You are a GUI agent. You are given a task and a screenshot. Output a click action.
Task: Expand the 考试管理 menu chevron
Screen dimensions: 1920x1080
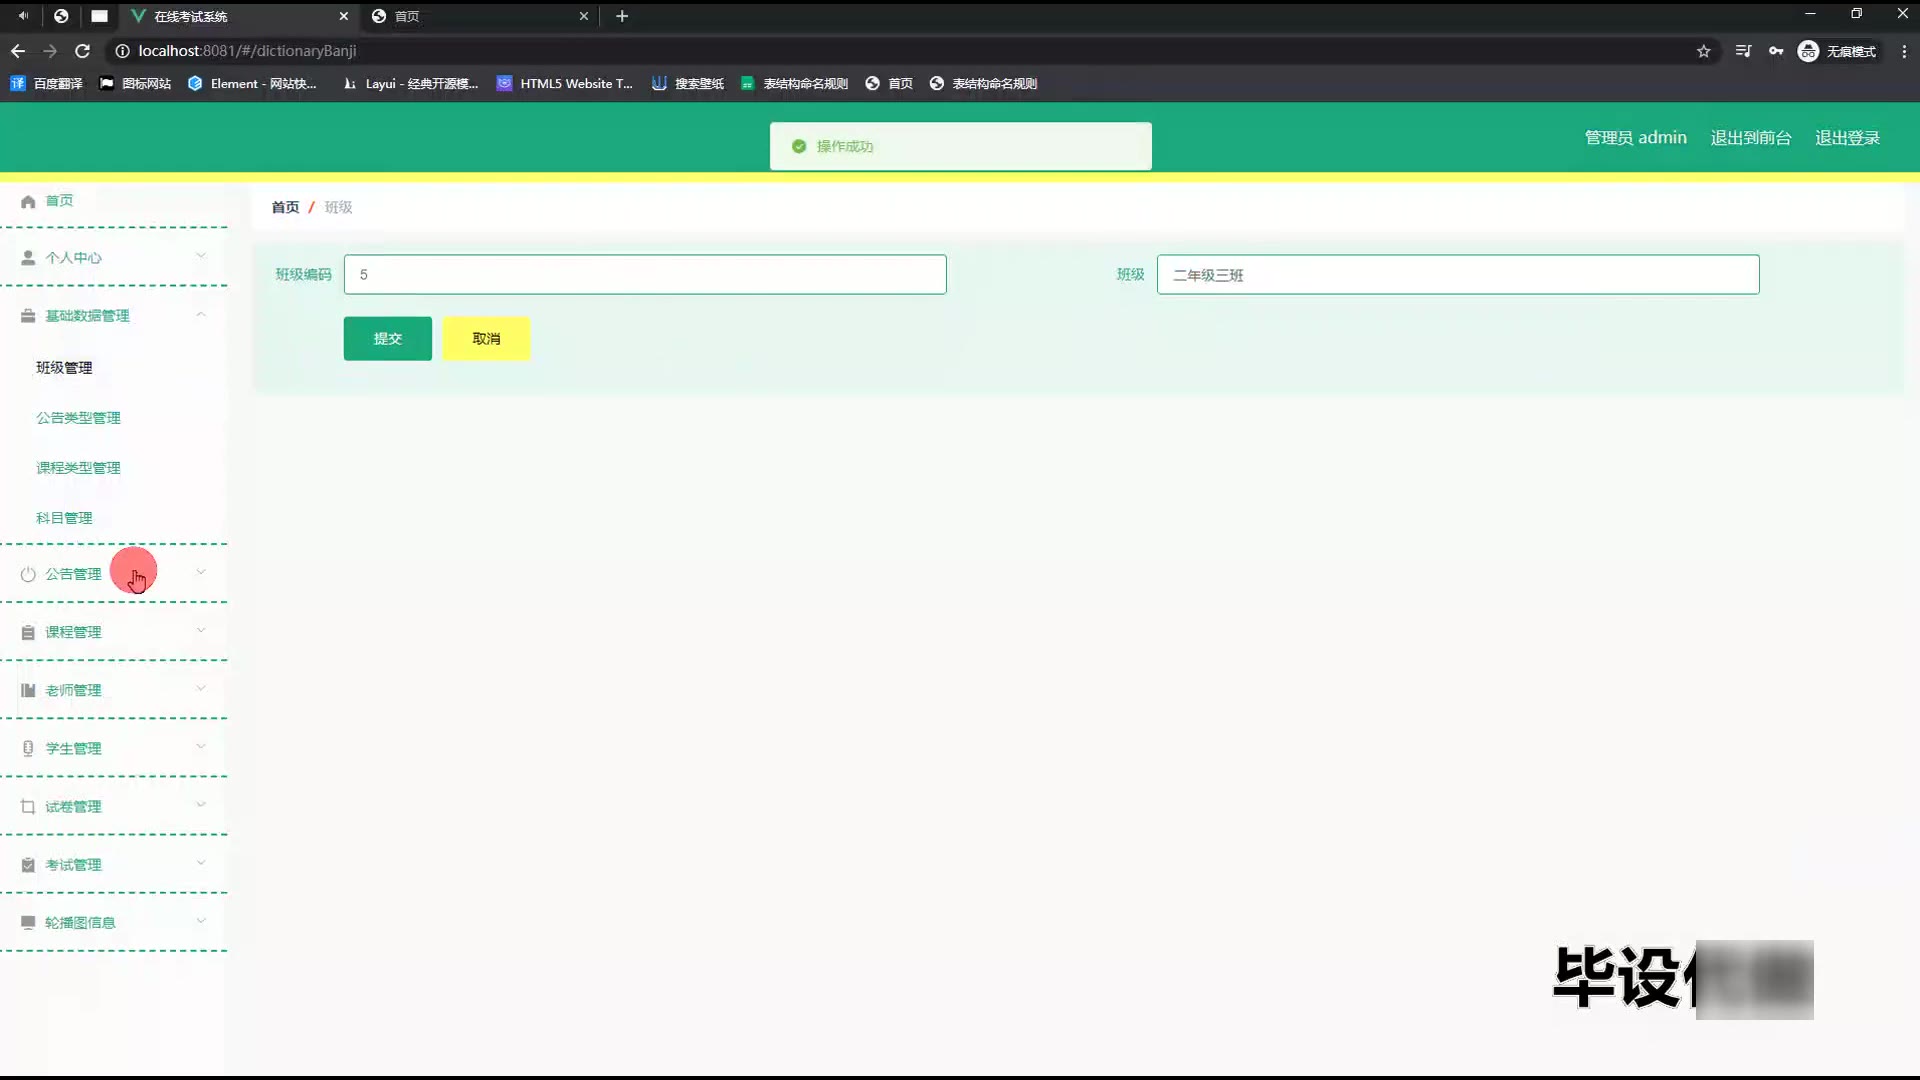[201, 862]
